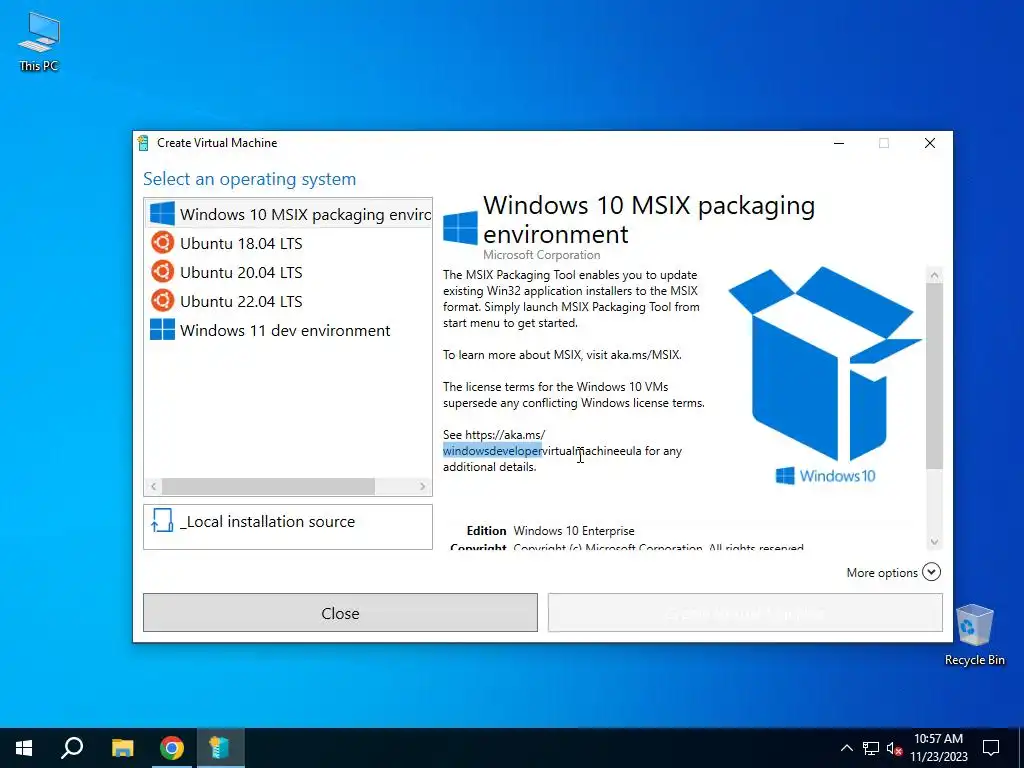The height and width of the screenshot is (768, 1024).
Task: Click the Ubuntu 20.04 logo icon
Action: tap(163, 272)
